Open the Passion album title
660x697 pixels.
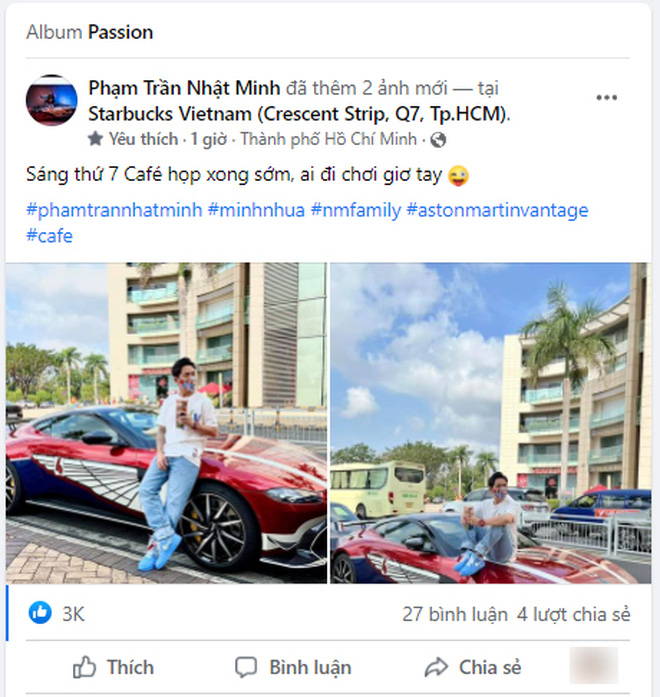(120, 32)
